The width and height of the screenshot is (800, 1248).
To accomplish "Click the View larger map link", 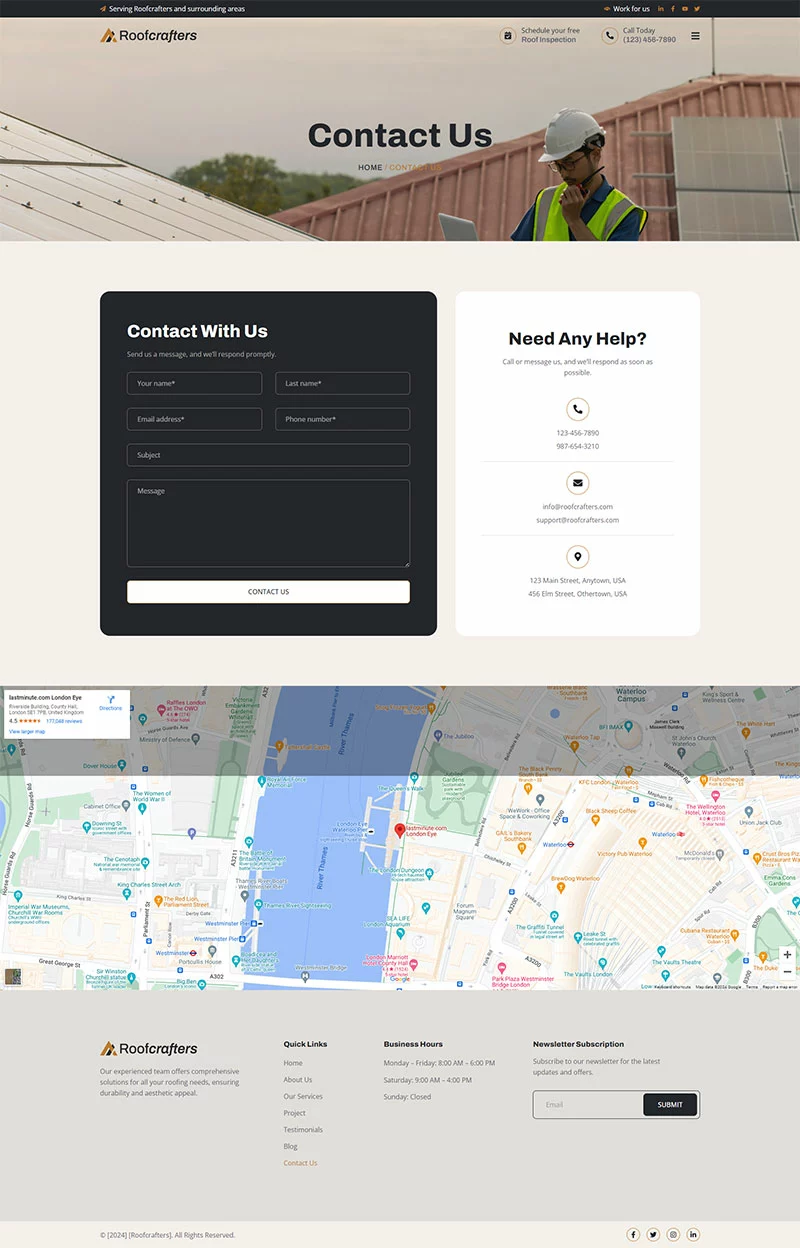I will pos(27,732).
